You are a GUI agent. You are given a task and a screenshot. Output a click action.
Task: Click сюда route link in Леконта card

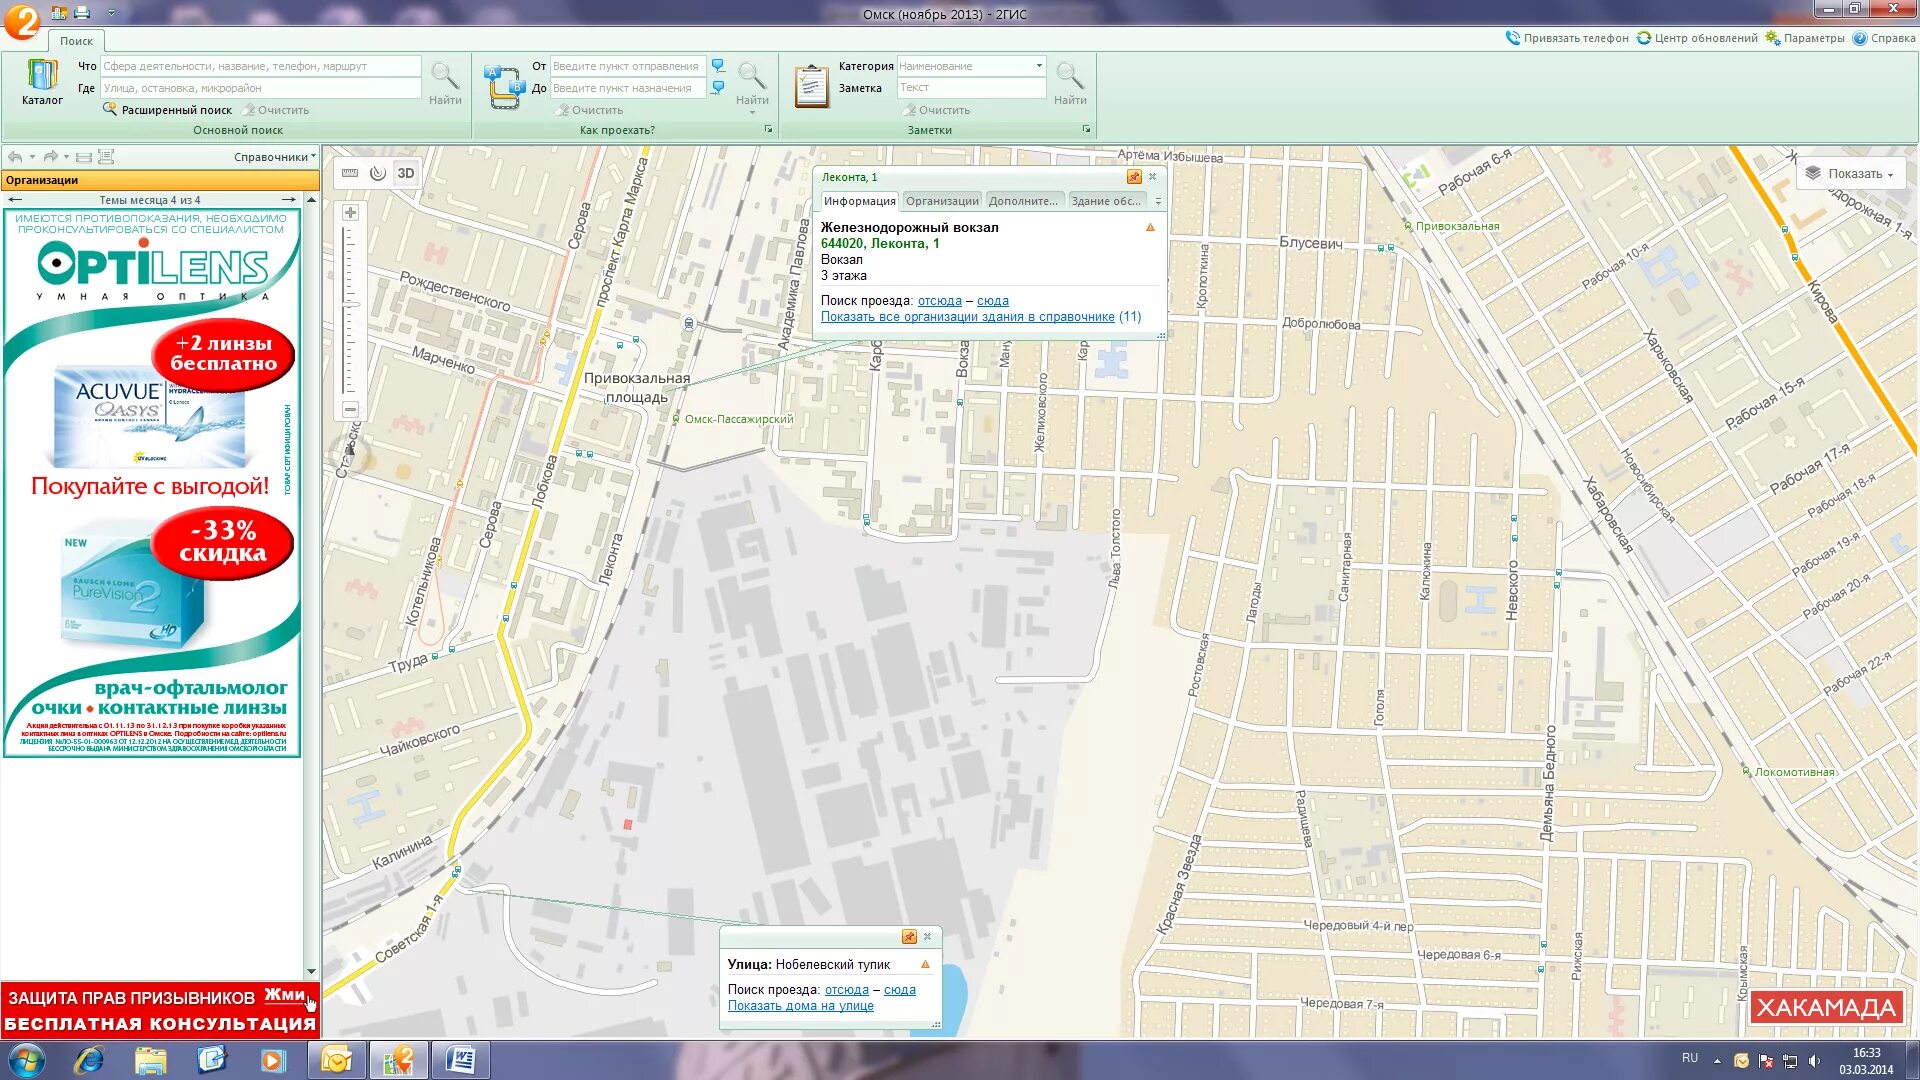993,300
